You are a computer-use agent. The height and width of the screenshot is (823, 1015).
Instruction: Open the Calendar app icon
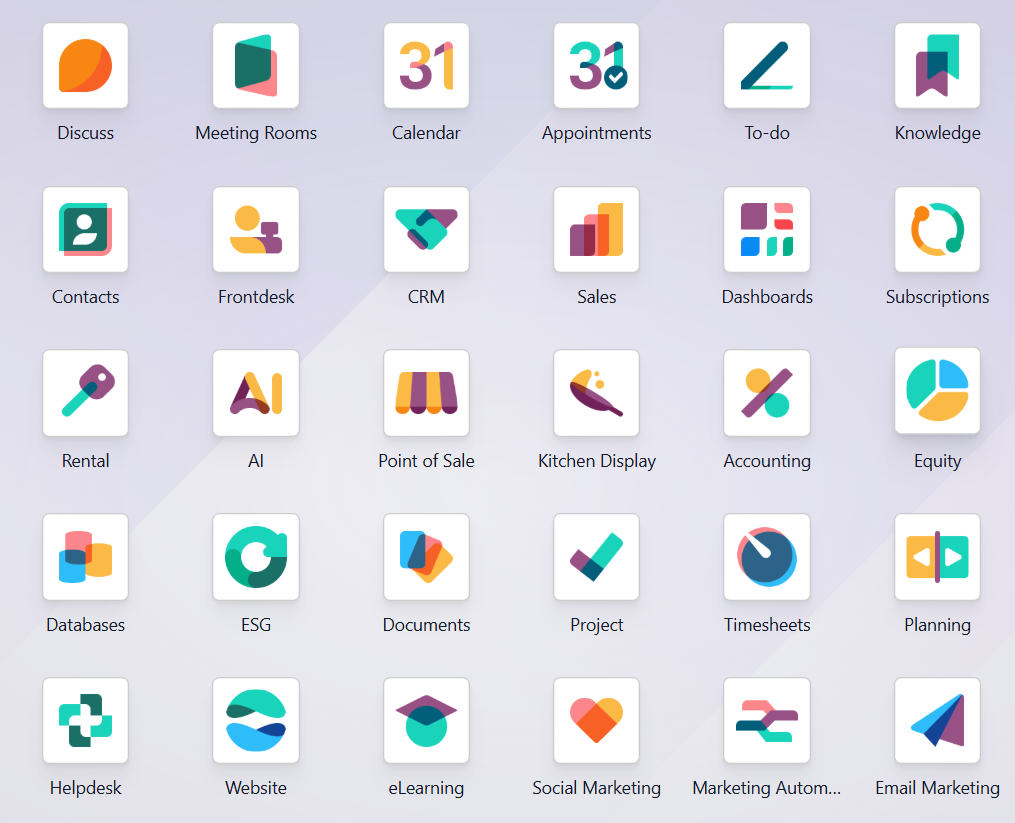click(x=426, y=65)
